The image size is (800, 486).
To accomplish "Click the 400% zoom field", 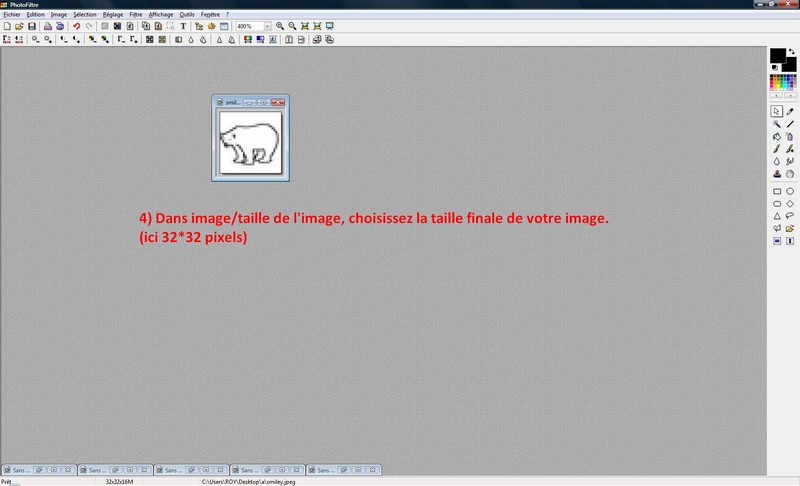I will (250, 26).
